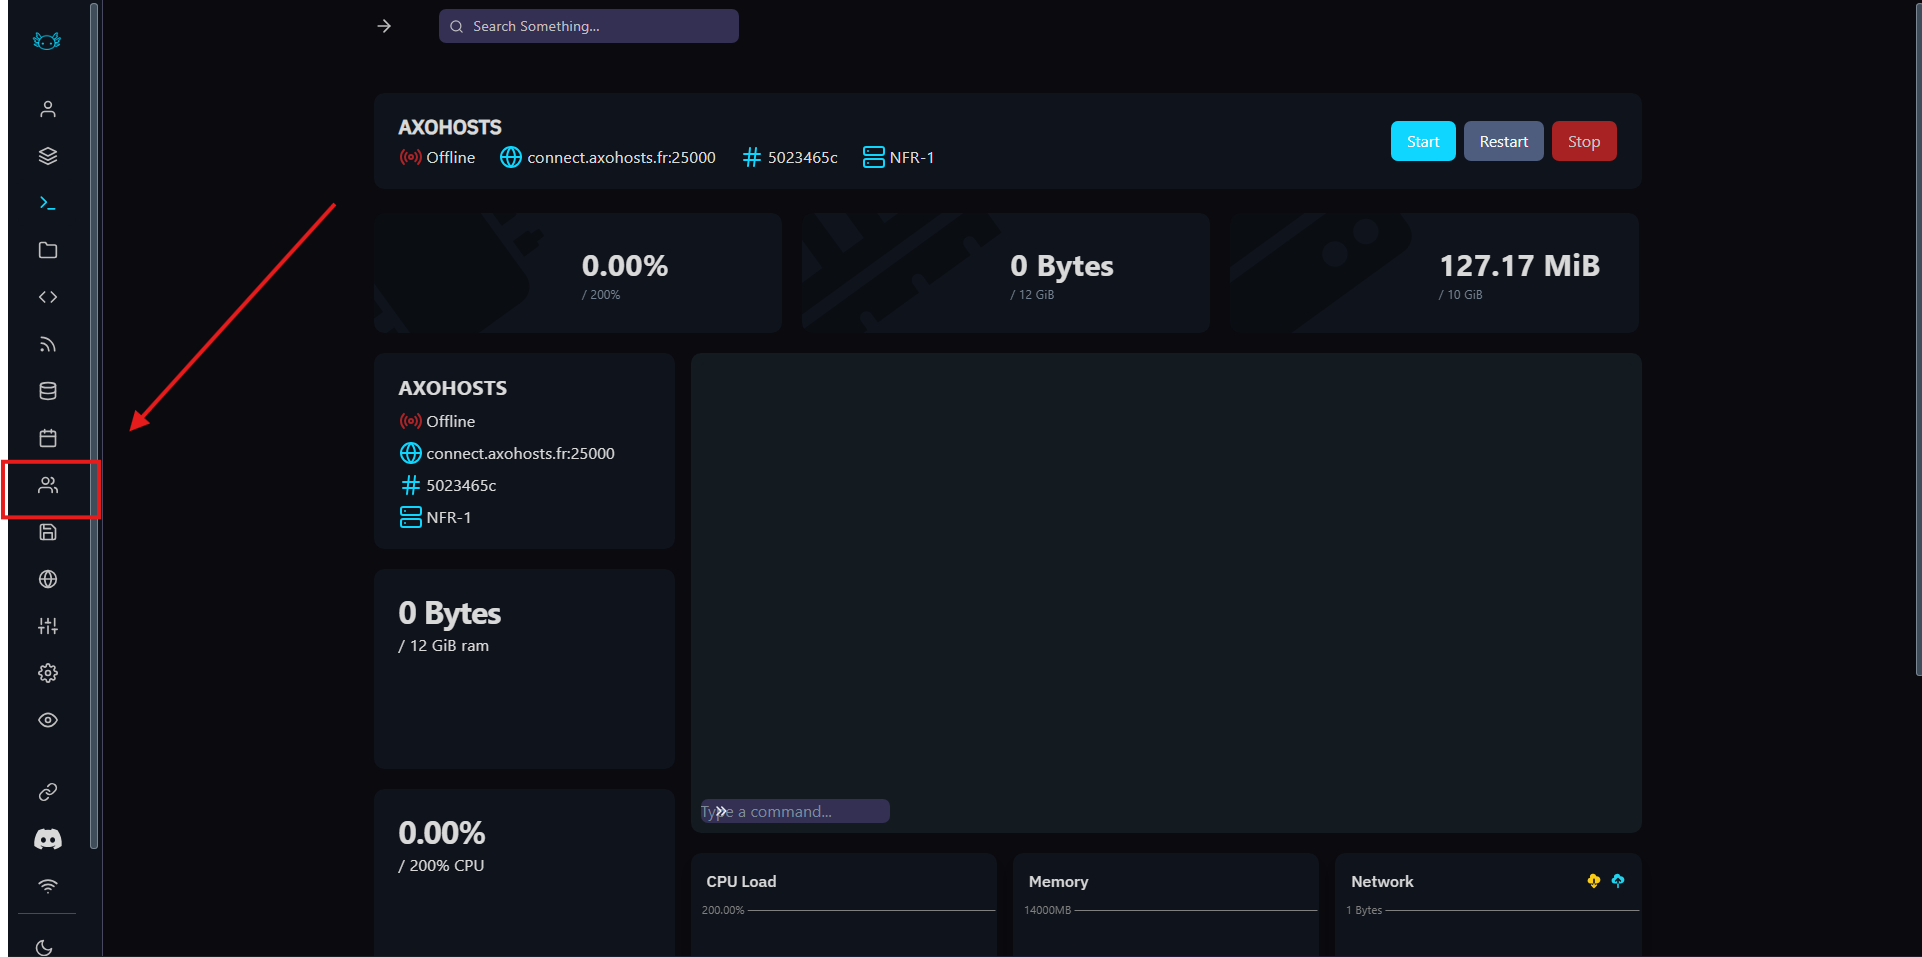The height and width of the screenshot is (957, 1922).
Task: Open the file manager folder icon
Action: pos(47,250)
